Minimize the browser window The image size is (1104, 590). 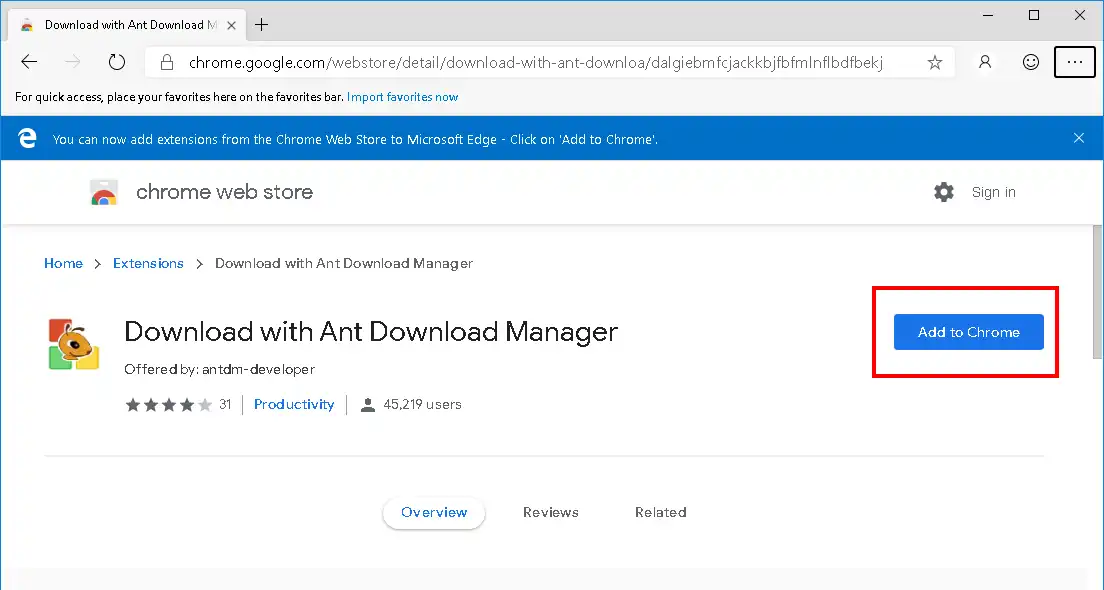click(x=988, y=15)
